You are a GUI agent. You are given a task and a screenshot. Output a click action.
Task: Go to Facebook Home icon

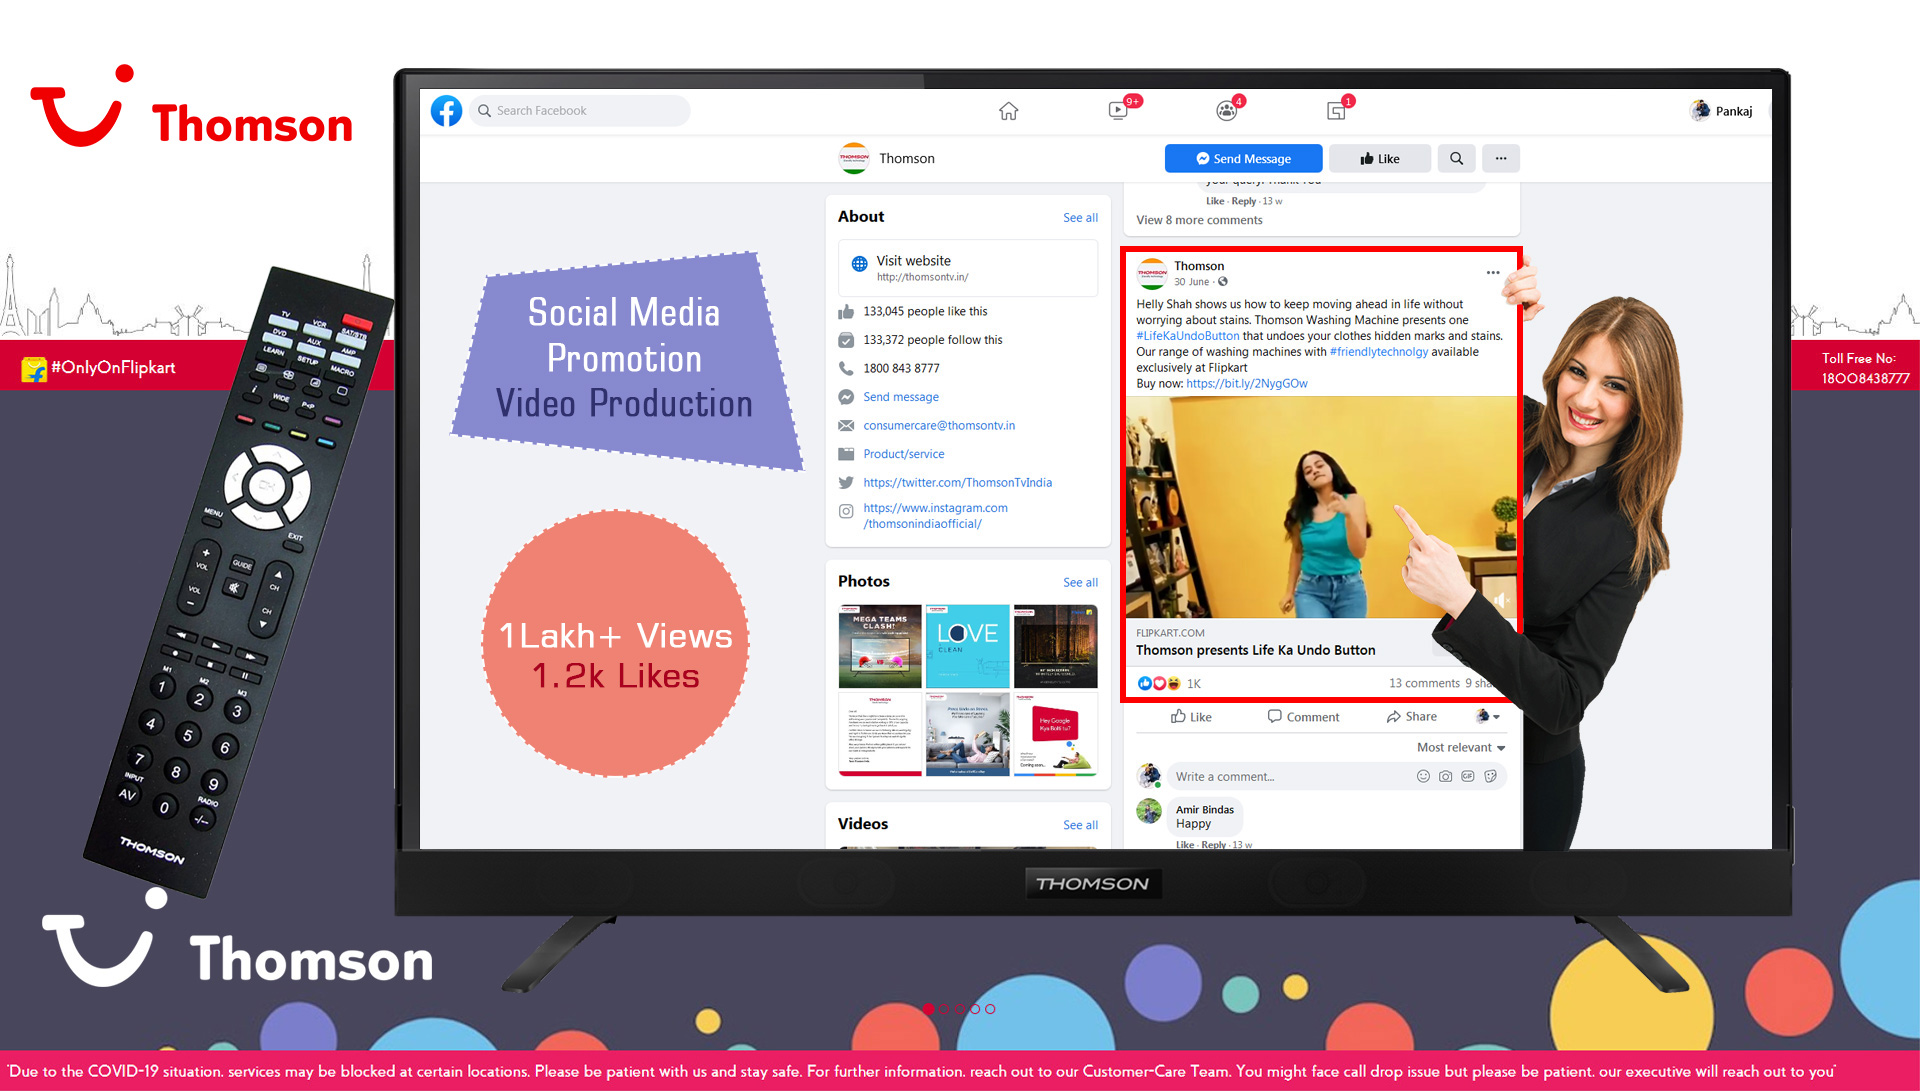pyautogui.click(x=1008, y=111)
